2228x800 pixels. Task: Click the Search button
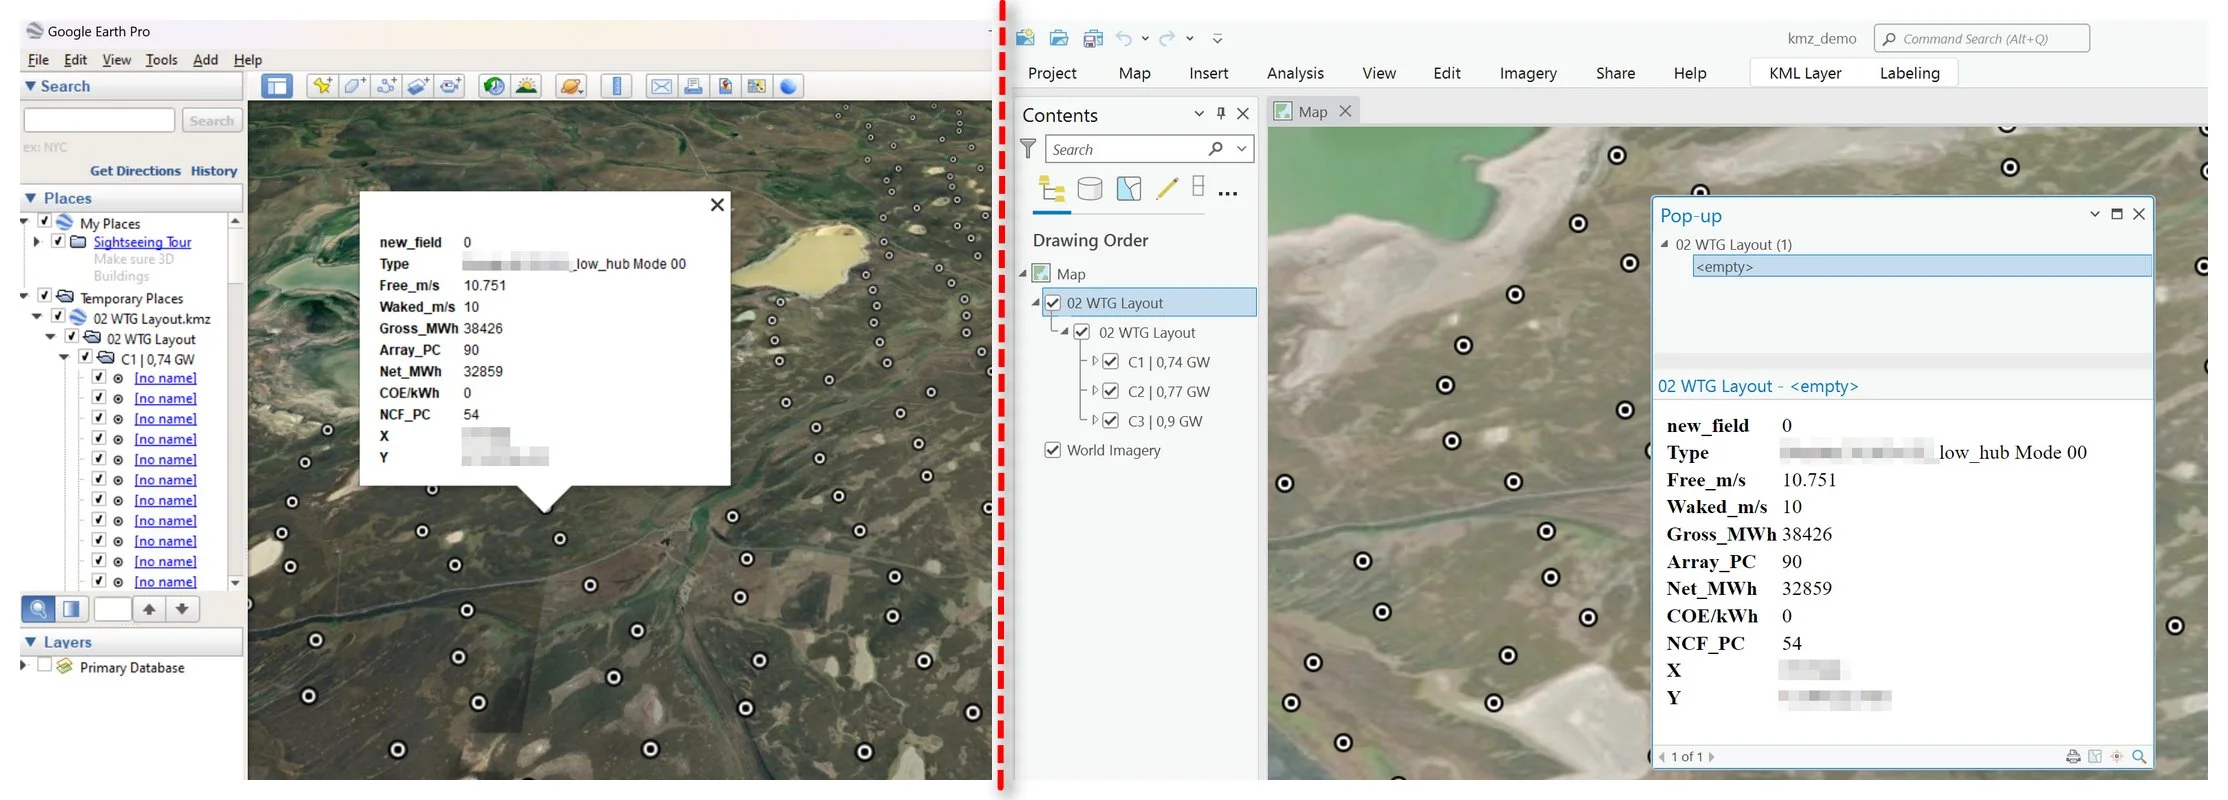(212, 121)
